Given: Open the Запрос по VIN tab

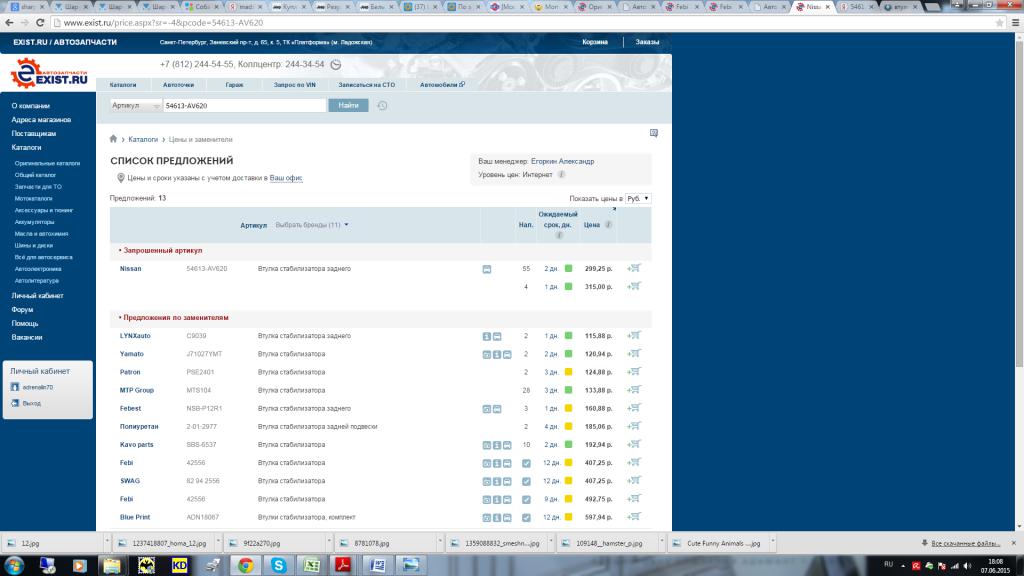Looking at the screenshot, I should pos(295,85).
